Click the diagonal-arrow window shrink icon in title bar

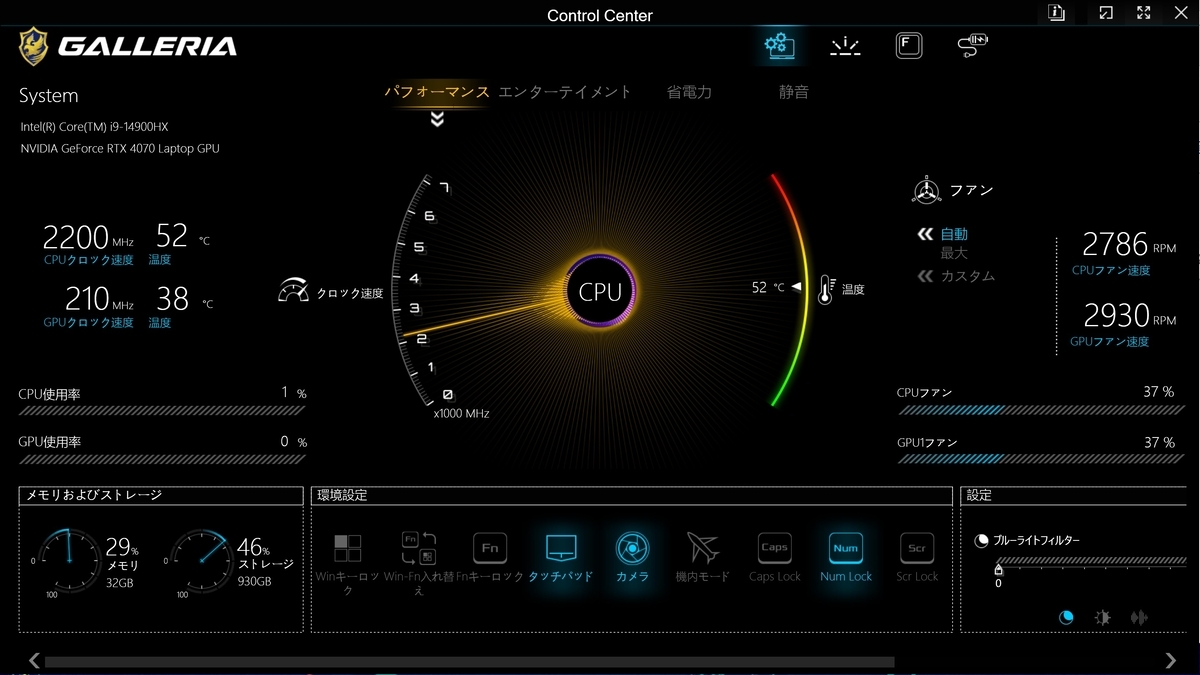1106,13
